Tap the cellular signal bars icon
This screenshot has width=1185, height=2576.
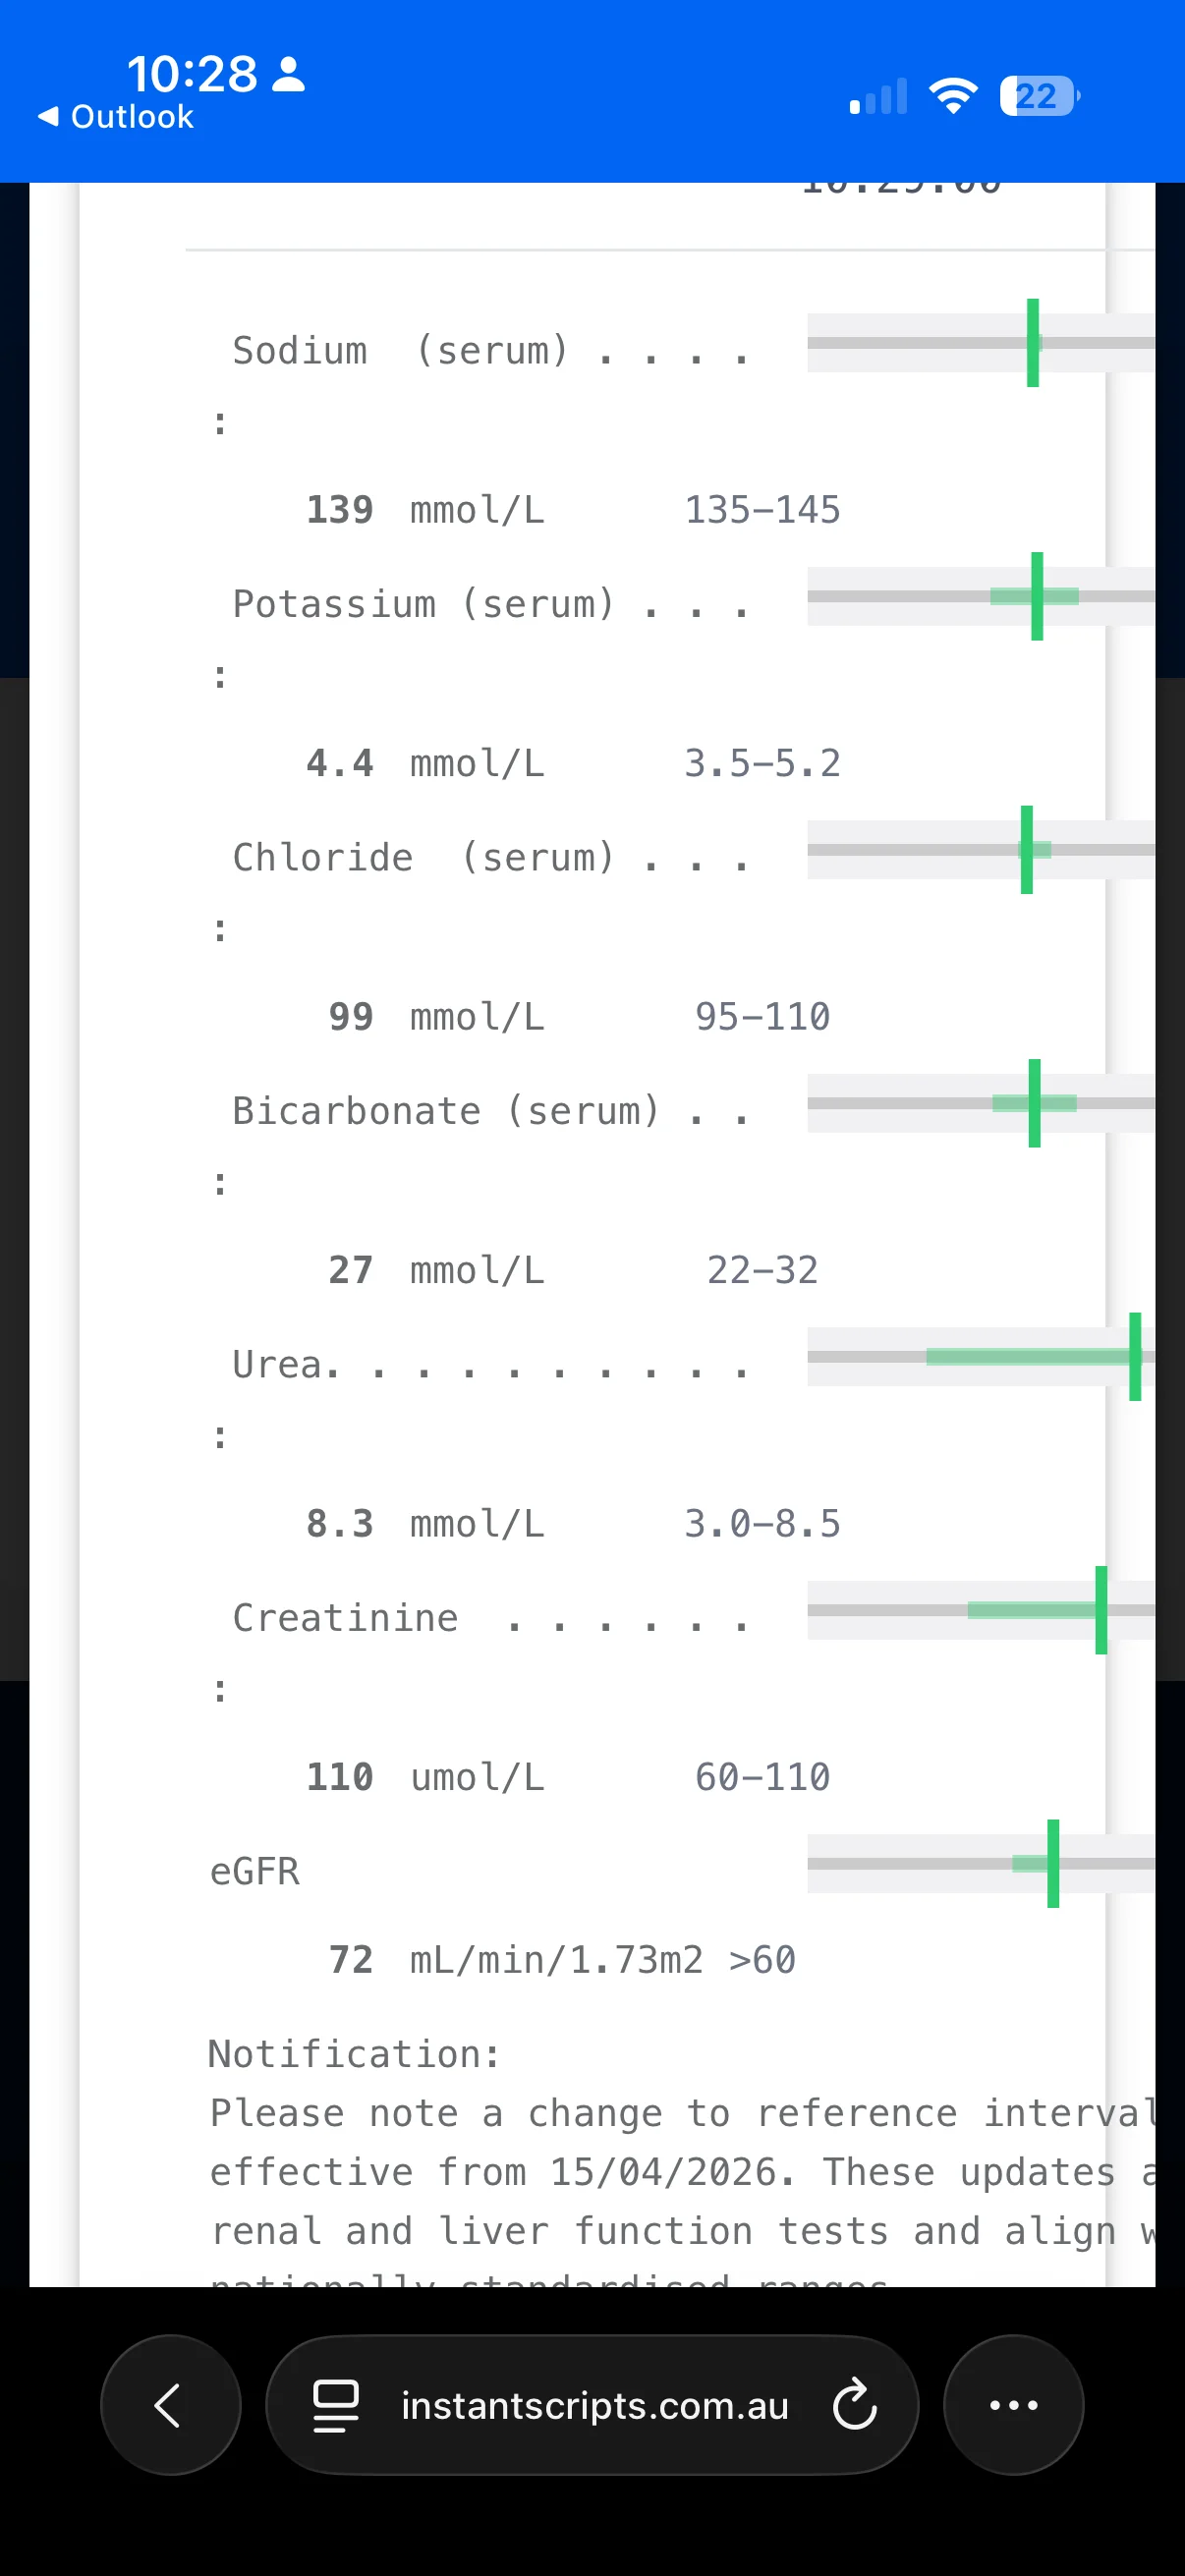tap(878, 96)
